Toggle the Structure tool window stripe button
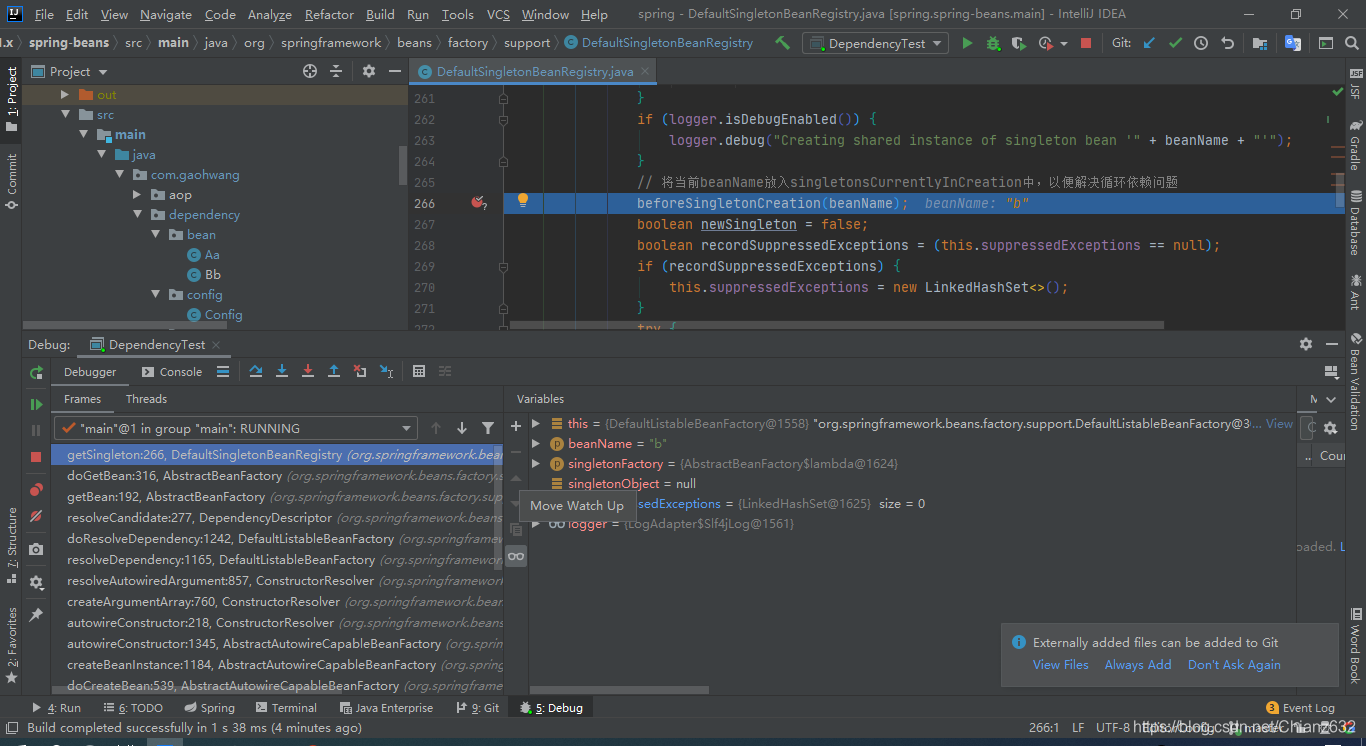This screenshot has width=1366, height=746. coord(11,545)
